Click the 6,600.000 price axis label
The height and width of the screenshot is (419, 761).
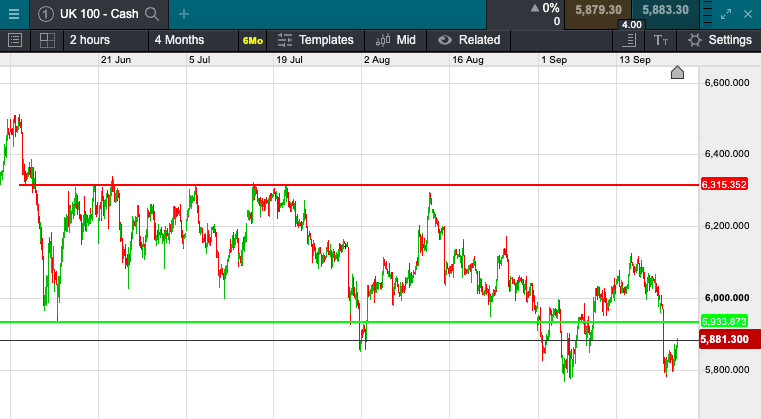point(727,83)
